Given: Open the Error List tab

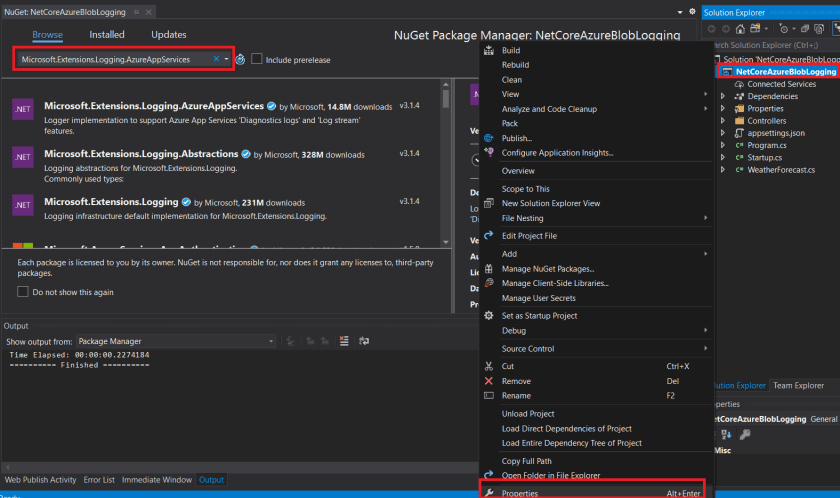Looking at the screenshot, I should (98, 480).
